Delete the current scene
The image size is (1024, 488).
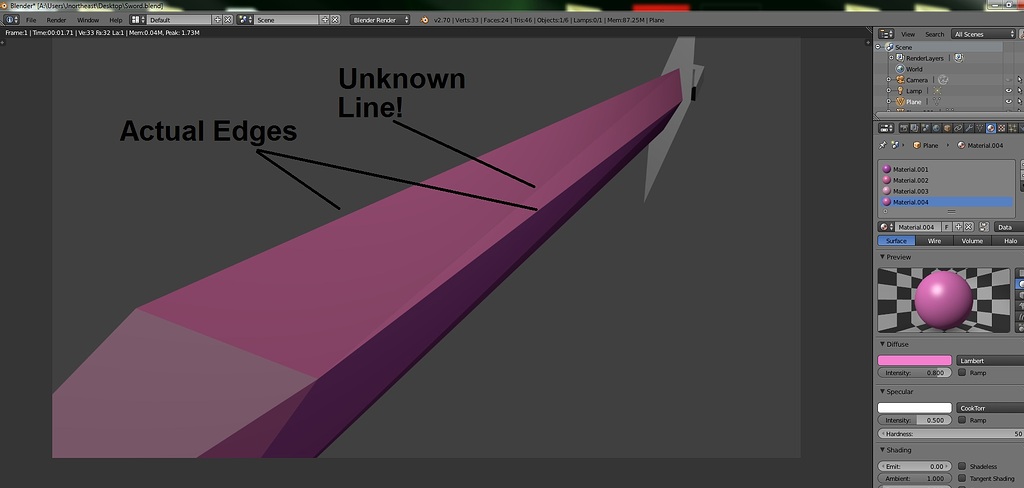(x=335, y=20)
